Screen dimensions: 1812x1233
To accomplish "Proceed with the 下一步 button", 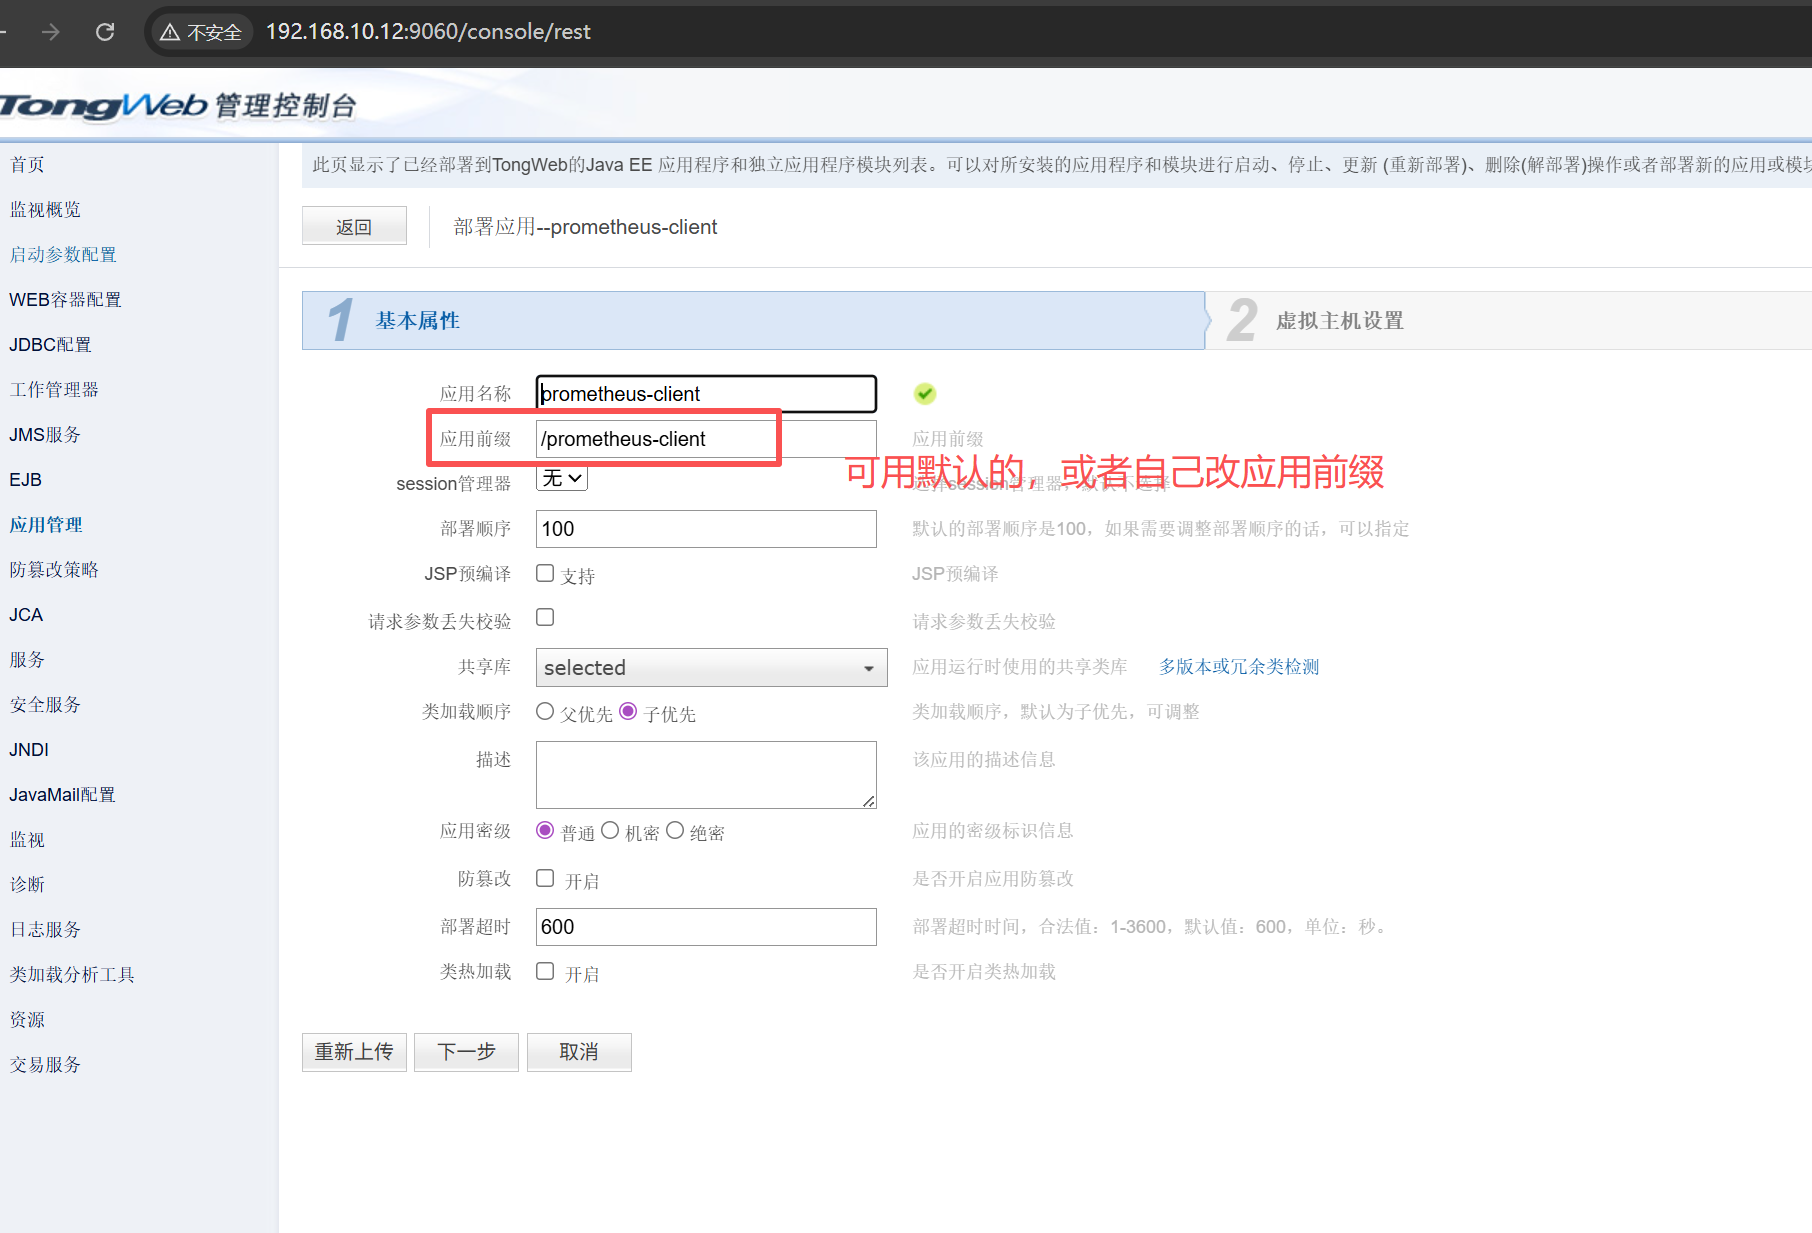I will point(466,1052).
